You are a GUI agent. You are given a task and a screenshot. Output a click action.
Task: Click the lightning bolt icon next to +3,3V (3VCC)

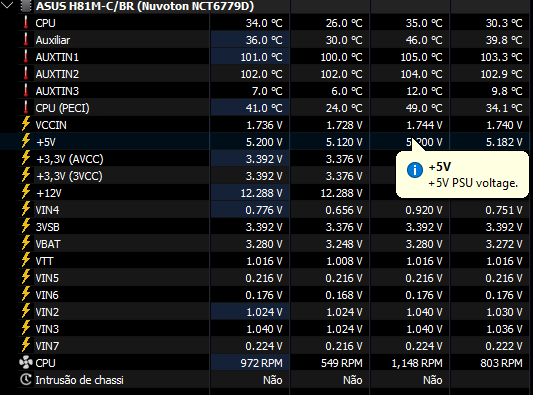pos(26,175)
